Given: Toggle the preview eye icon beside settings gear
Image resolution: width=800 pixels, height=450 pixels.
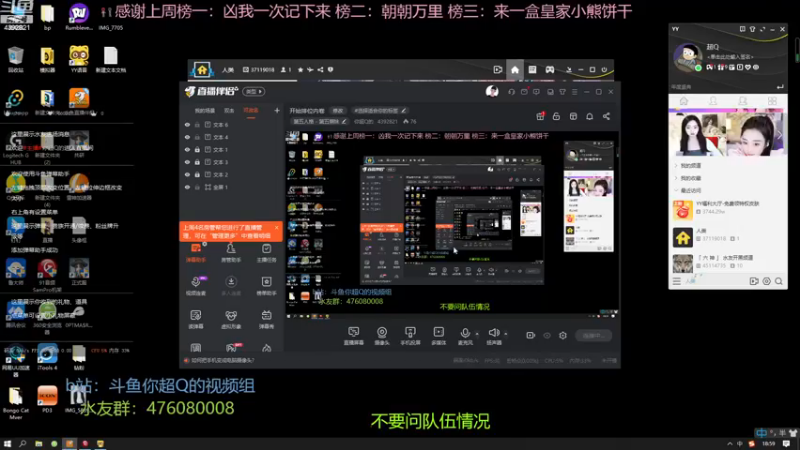Looking at the screenshot, I should 547,335.
